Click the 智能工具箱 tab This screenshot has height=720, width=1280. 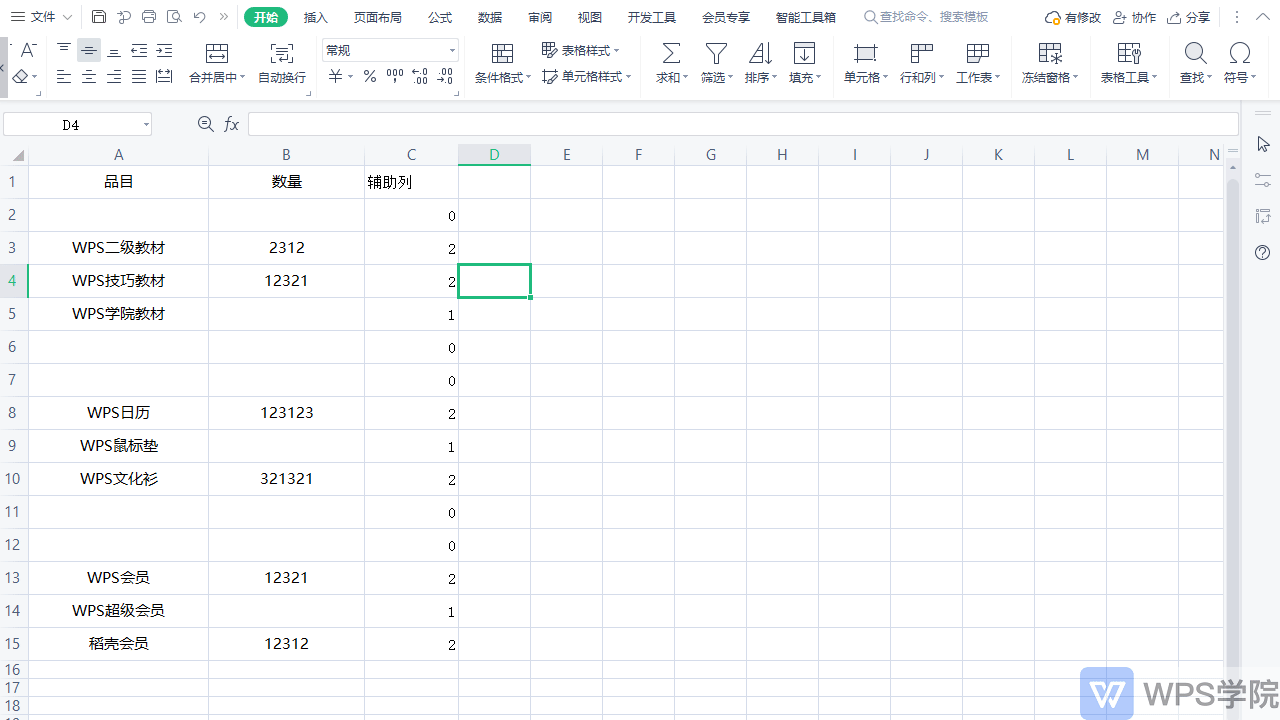[806, 17]
